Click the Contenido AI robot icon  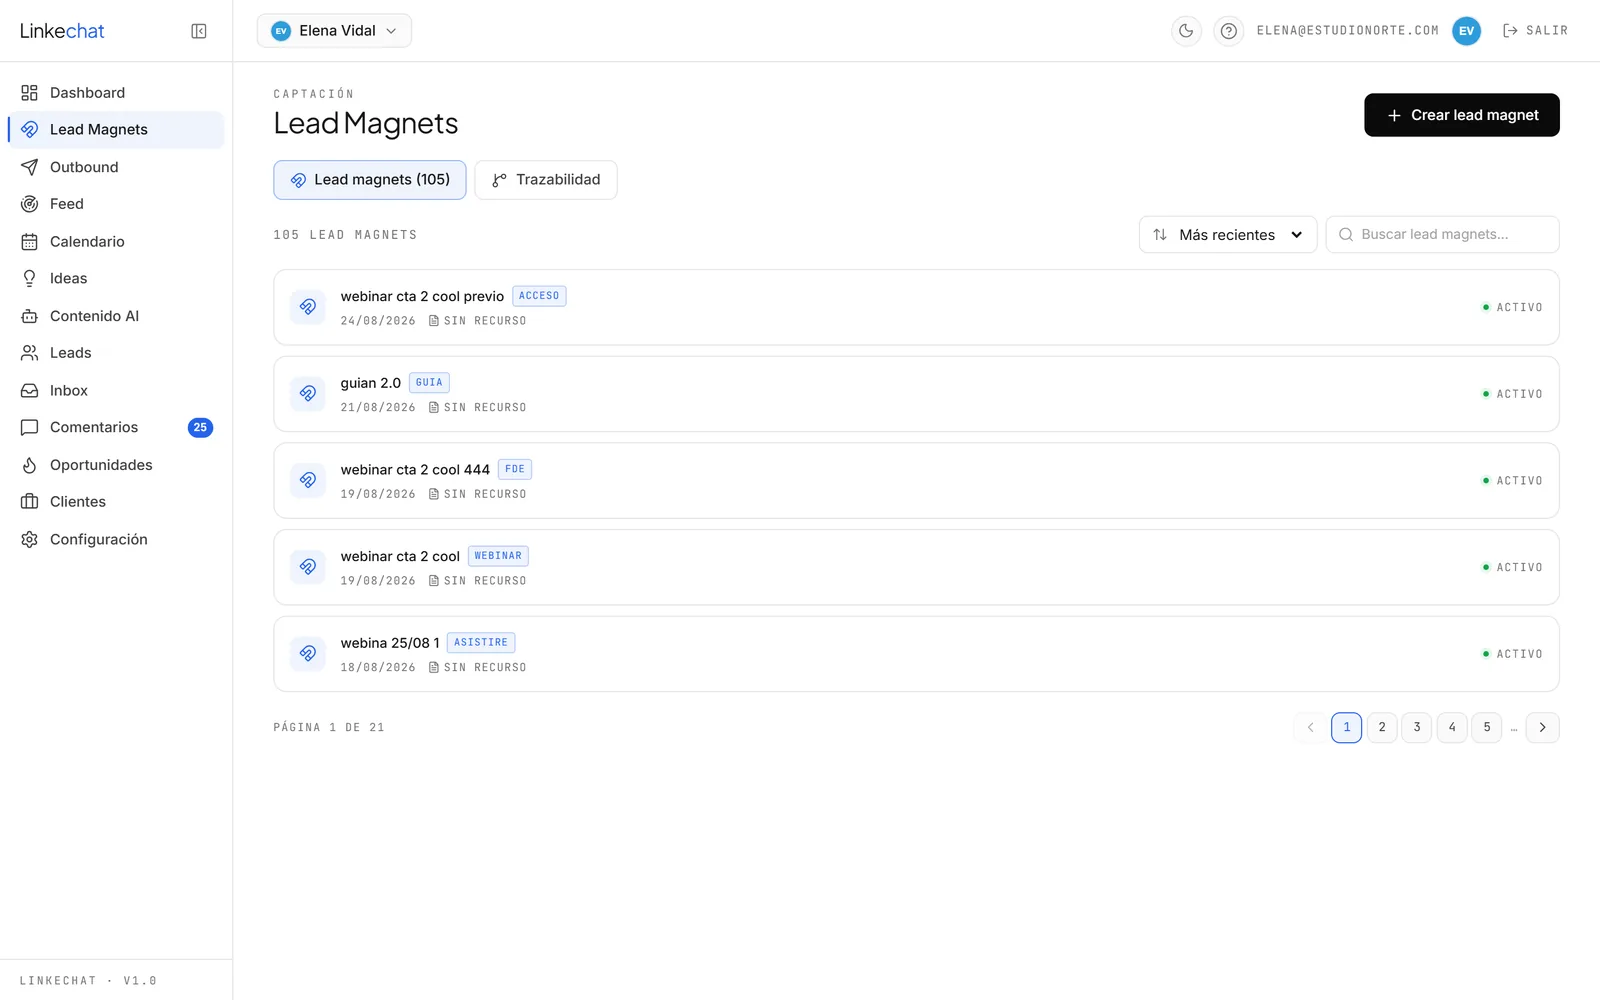29,316
